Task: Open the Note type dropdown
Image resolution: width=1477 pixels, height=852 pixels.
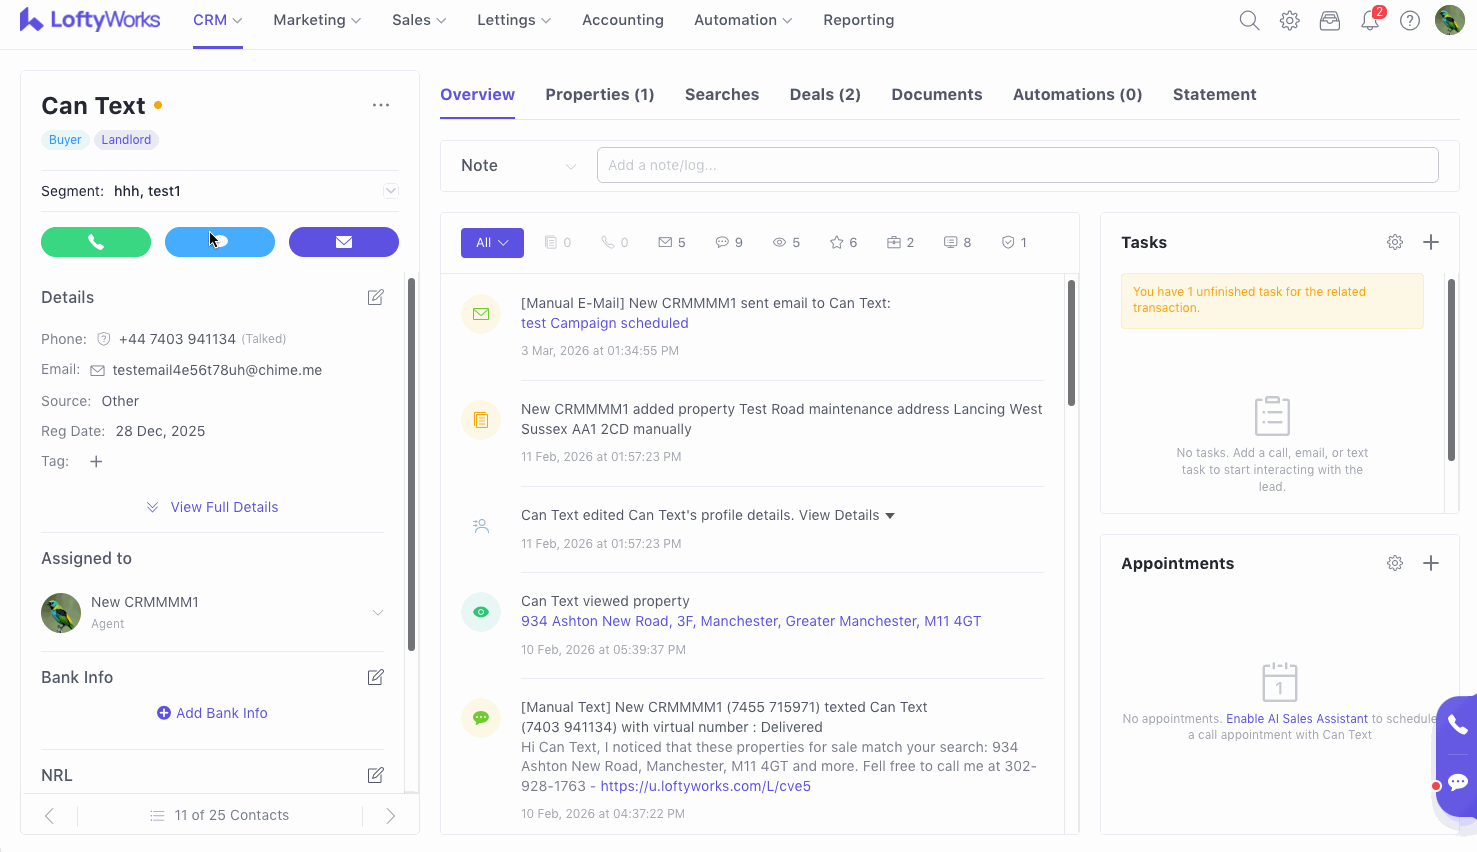Action: tap(518, 166)
